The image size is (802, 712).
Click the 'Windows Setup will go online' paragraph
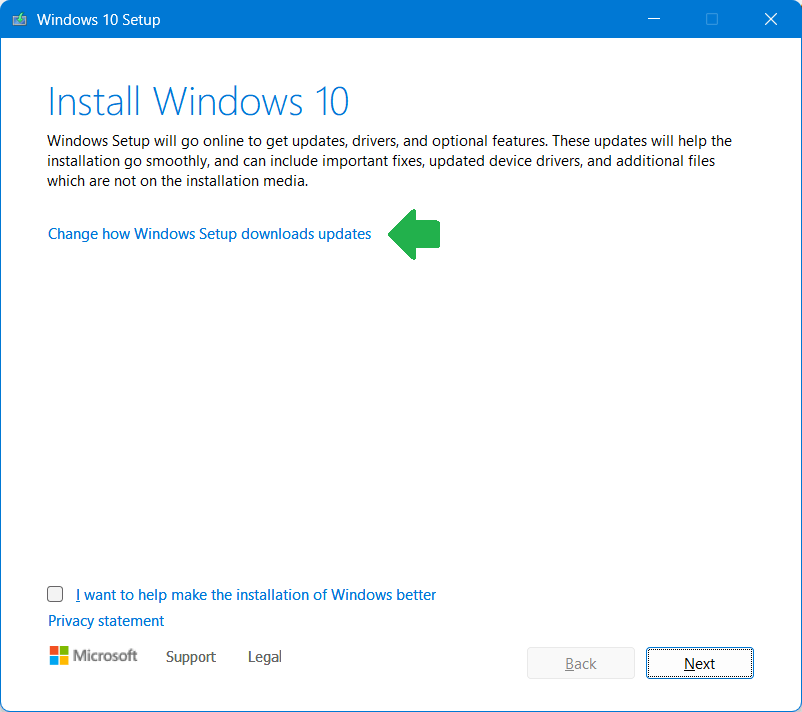point(389,161)
